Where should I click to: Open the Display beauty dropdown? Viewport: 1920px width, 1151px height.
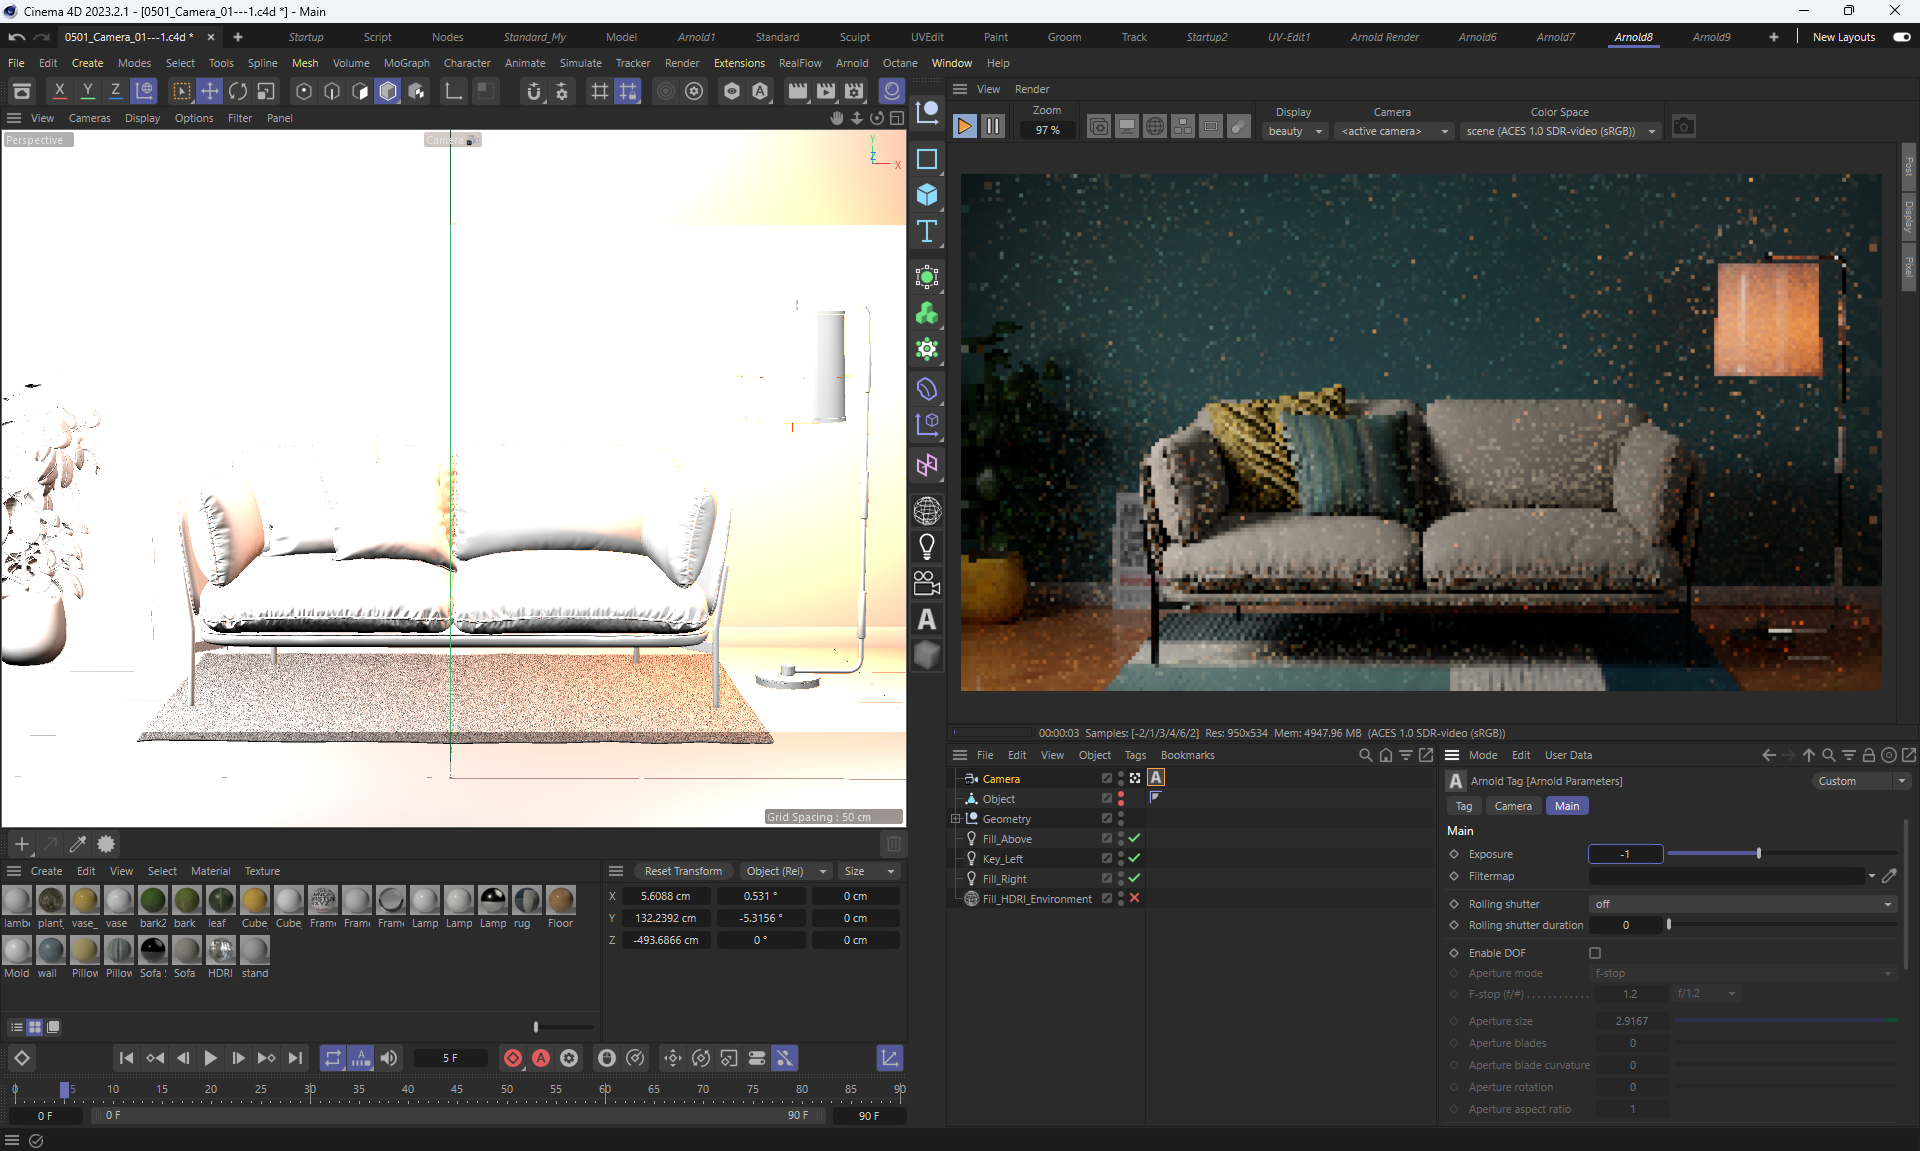[1295, 131]
